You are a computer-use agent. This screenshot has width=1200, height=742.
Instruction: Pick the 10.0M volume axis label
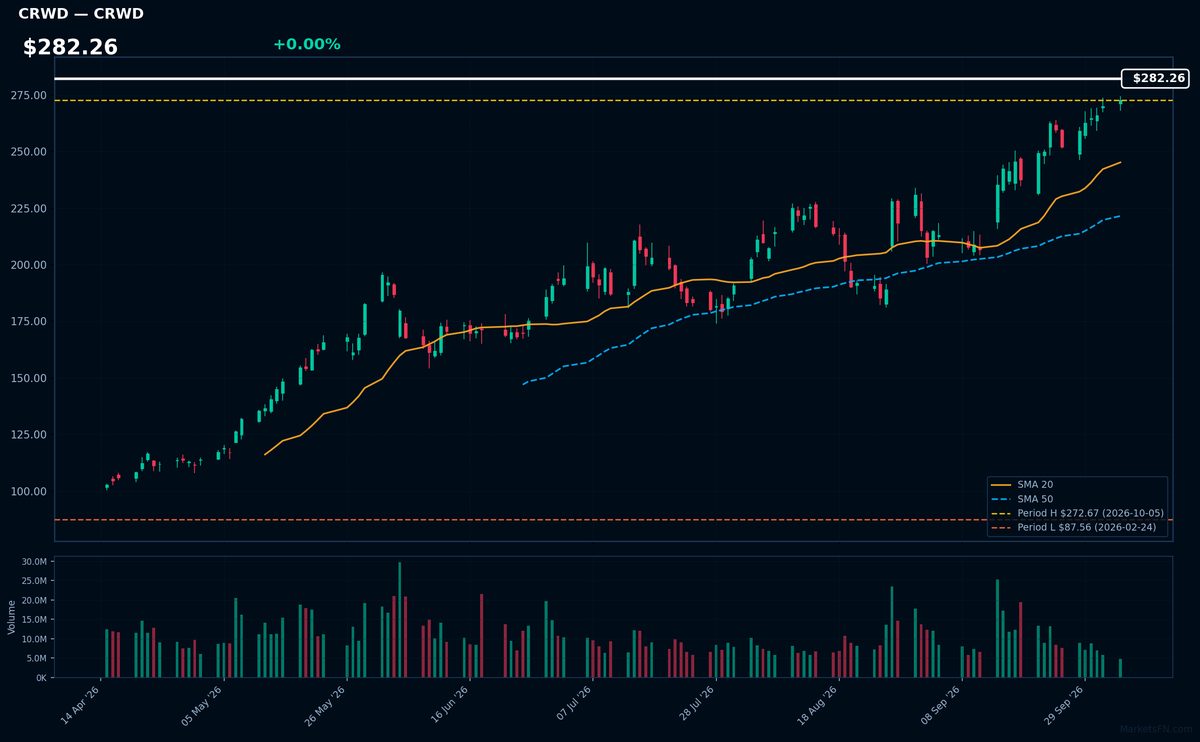33,639
